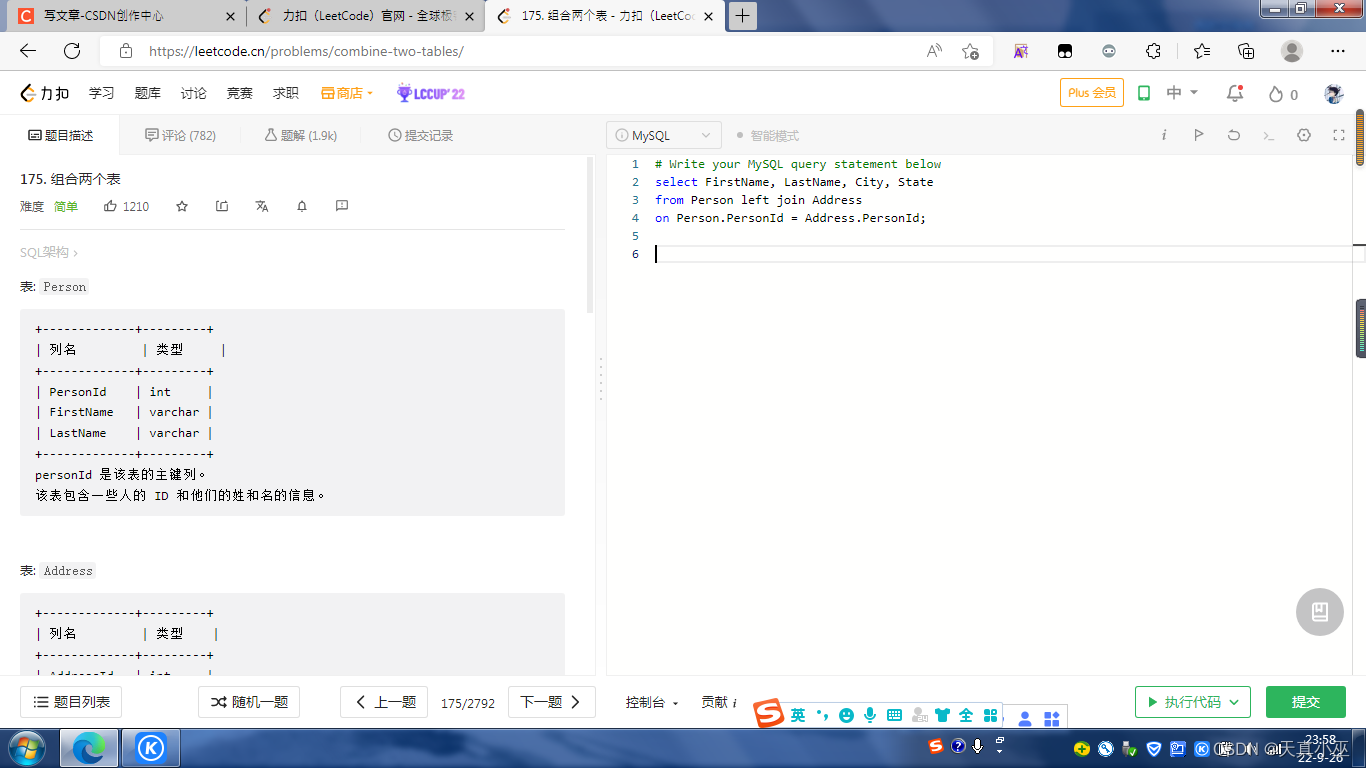1366x768 pixels.
Task: Go to 上一题 previous problem
Action: tap(384, 702)
